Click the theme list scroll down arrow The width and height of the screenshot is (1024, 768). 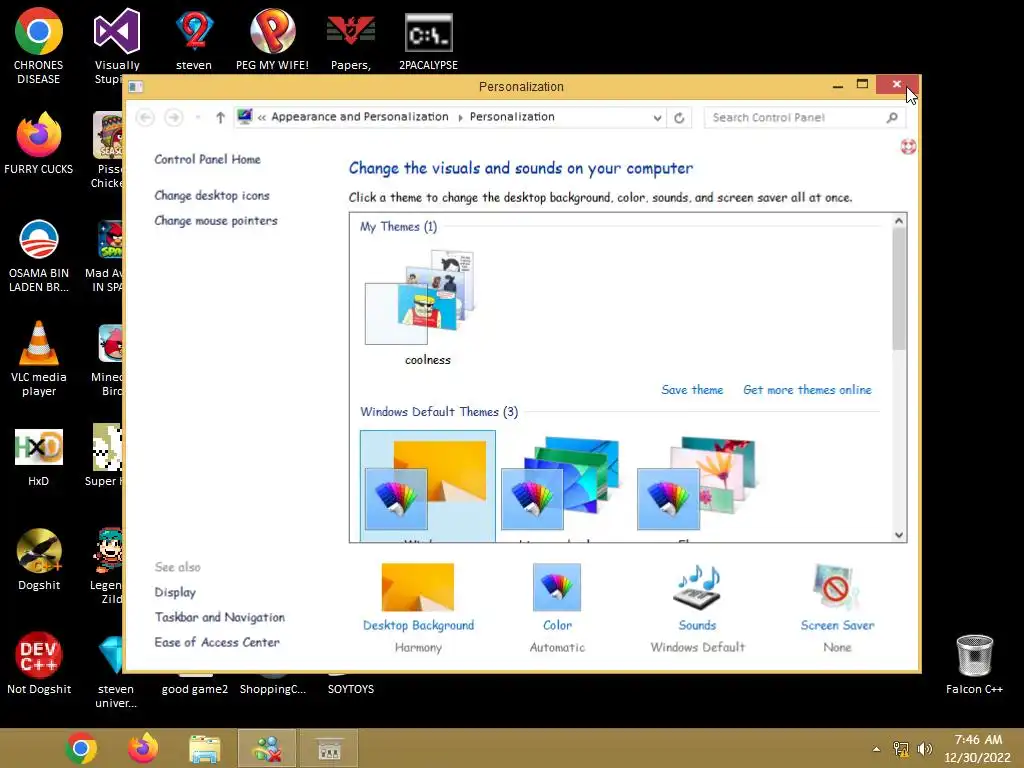[899, 535]
